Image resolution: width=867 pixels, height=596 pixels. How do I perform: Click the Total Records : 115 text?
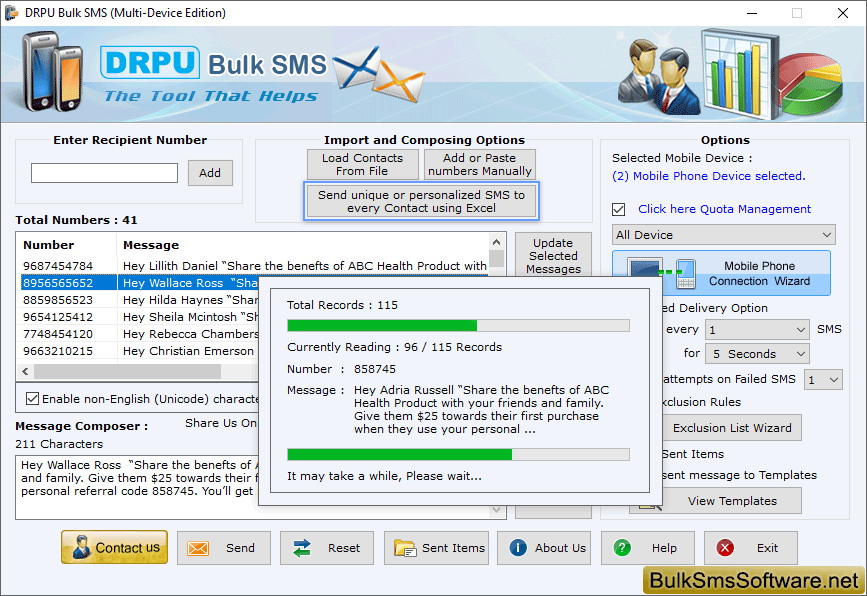pos(342,305)
